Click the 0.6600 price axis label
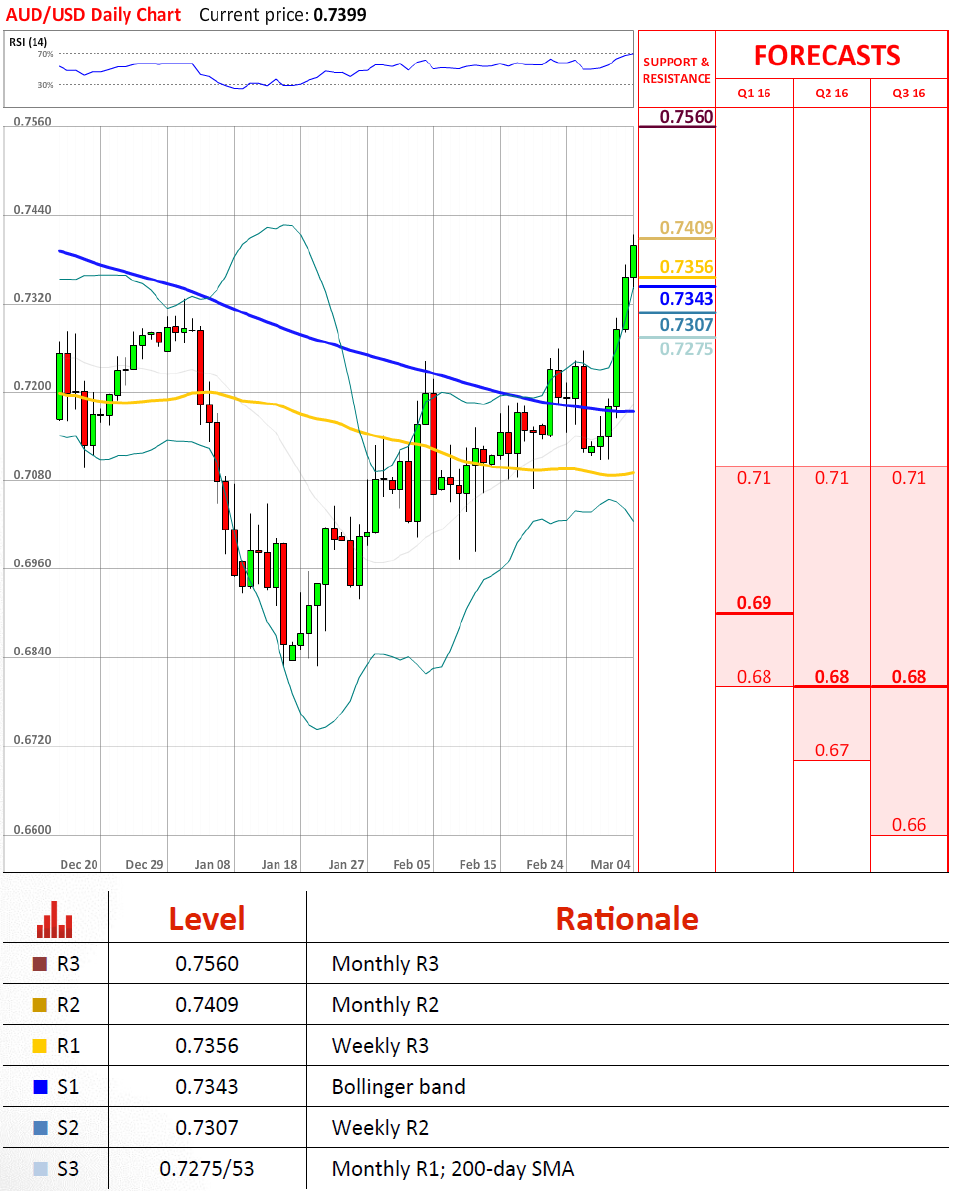957x1191 pixels. 33,829
